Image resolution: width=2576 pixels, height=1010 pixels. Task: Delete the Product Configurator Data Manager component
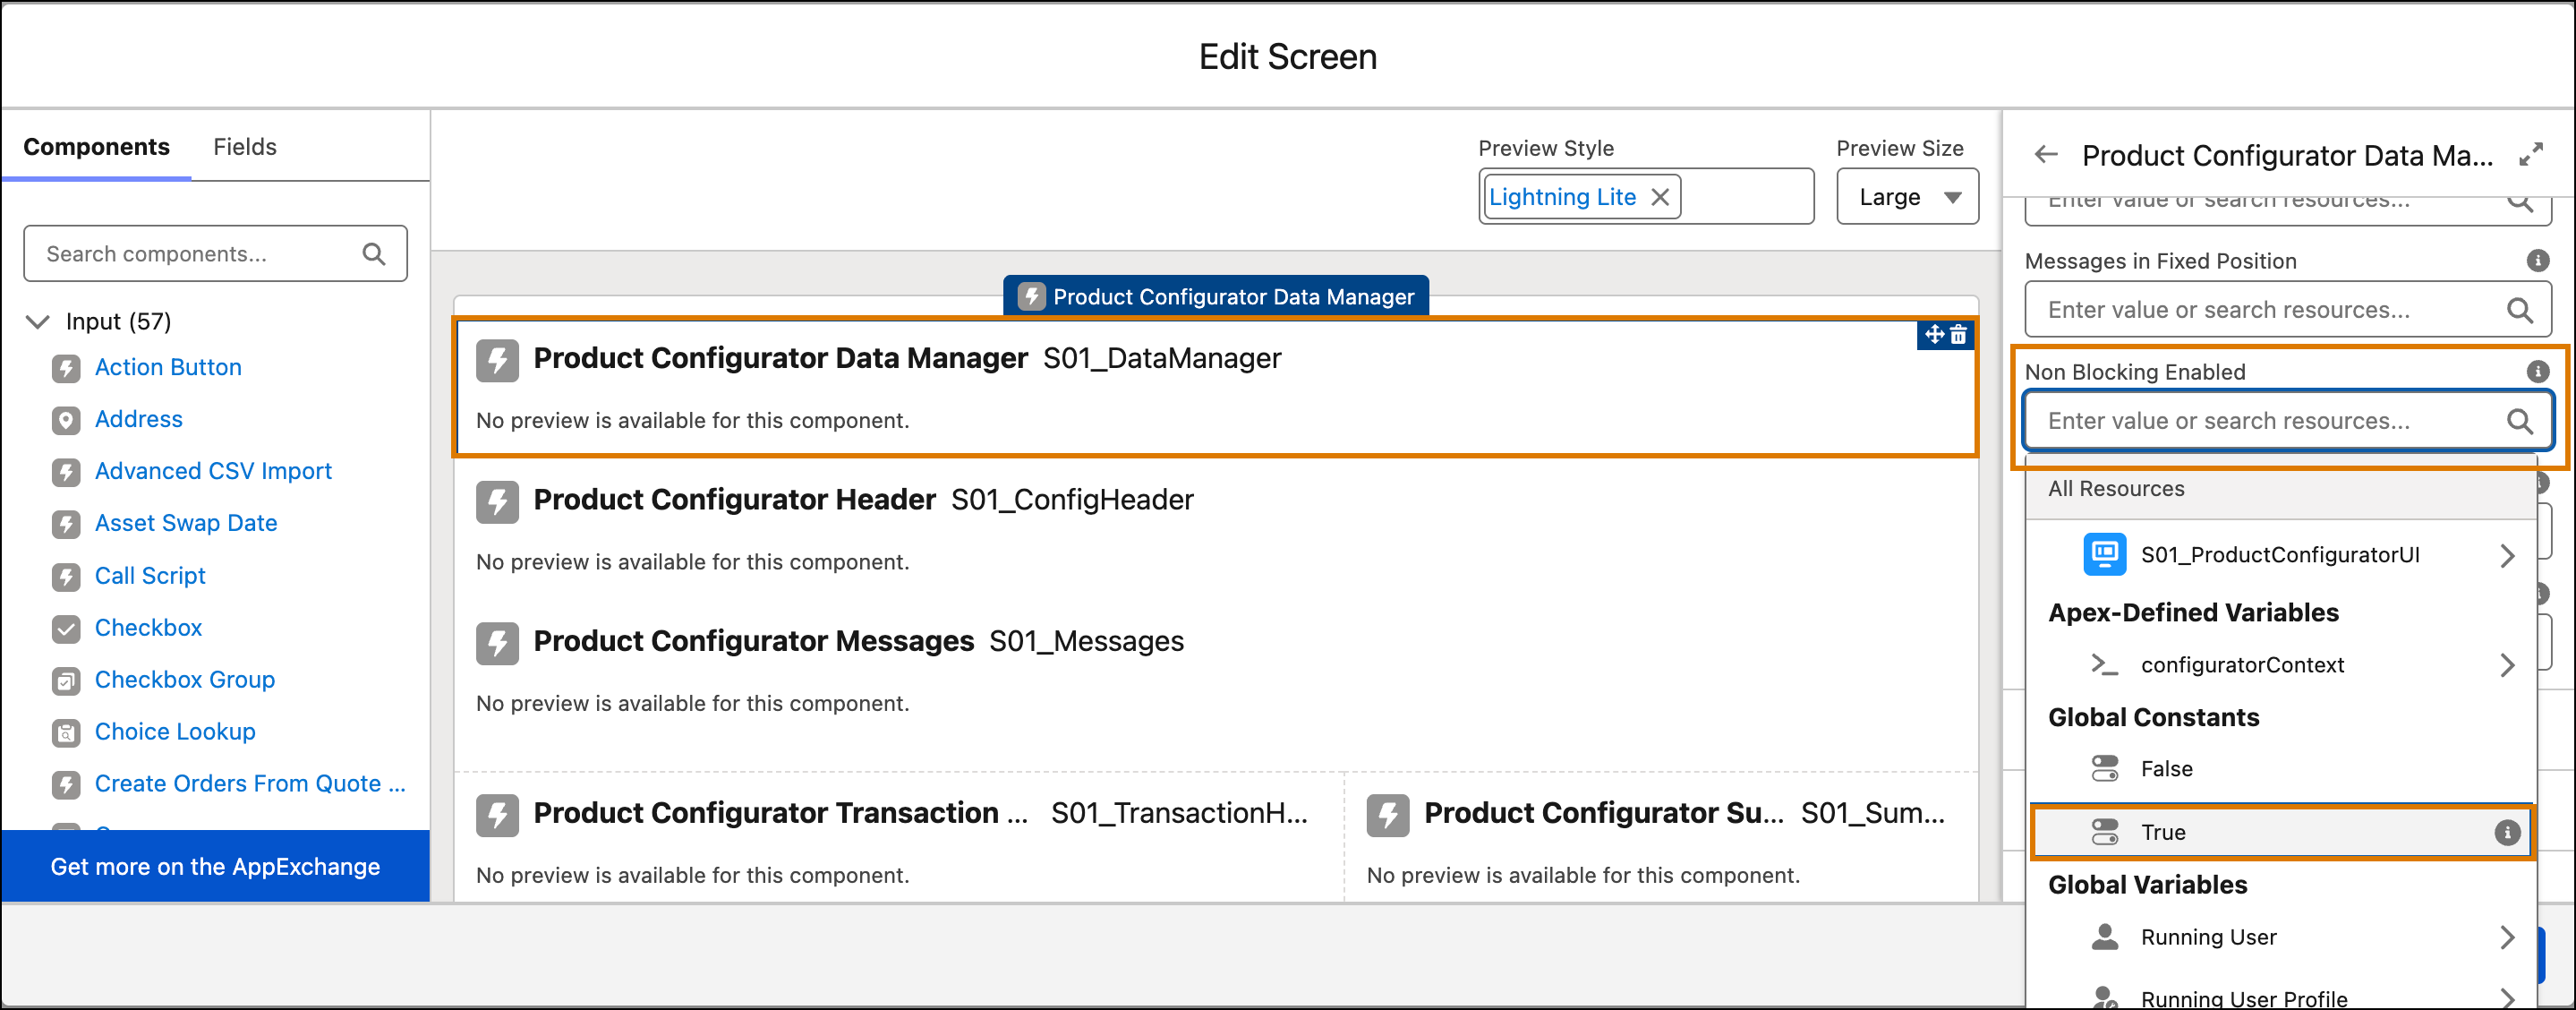(x=1958, y=334)
